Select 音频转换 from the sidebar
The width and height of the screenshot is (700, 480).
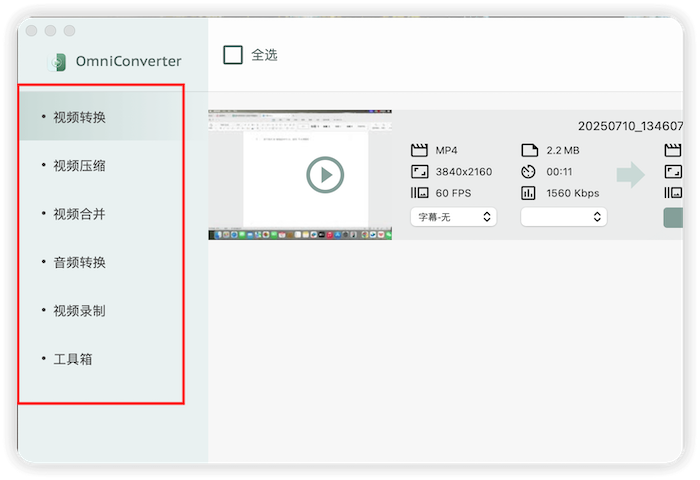(x=80, y=263)
